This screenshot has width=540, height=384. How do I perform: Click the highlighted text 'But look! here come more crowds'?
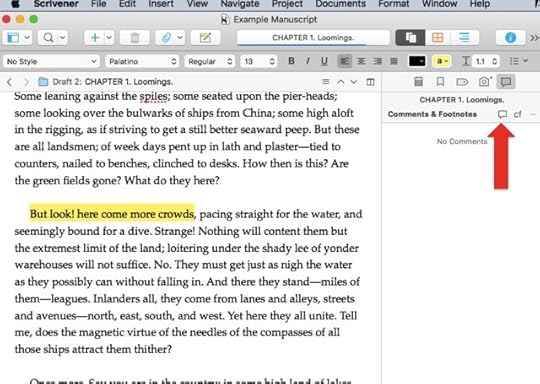pos(112,214)
